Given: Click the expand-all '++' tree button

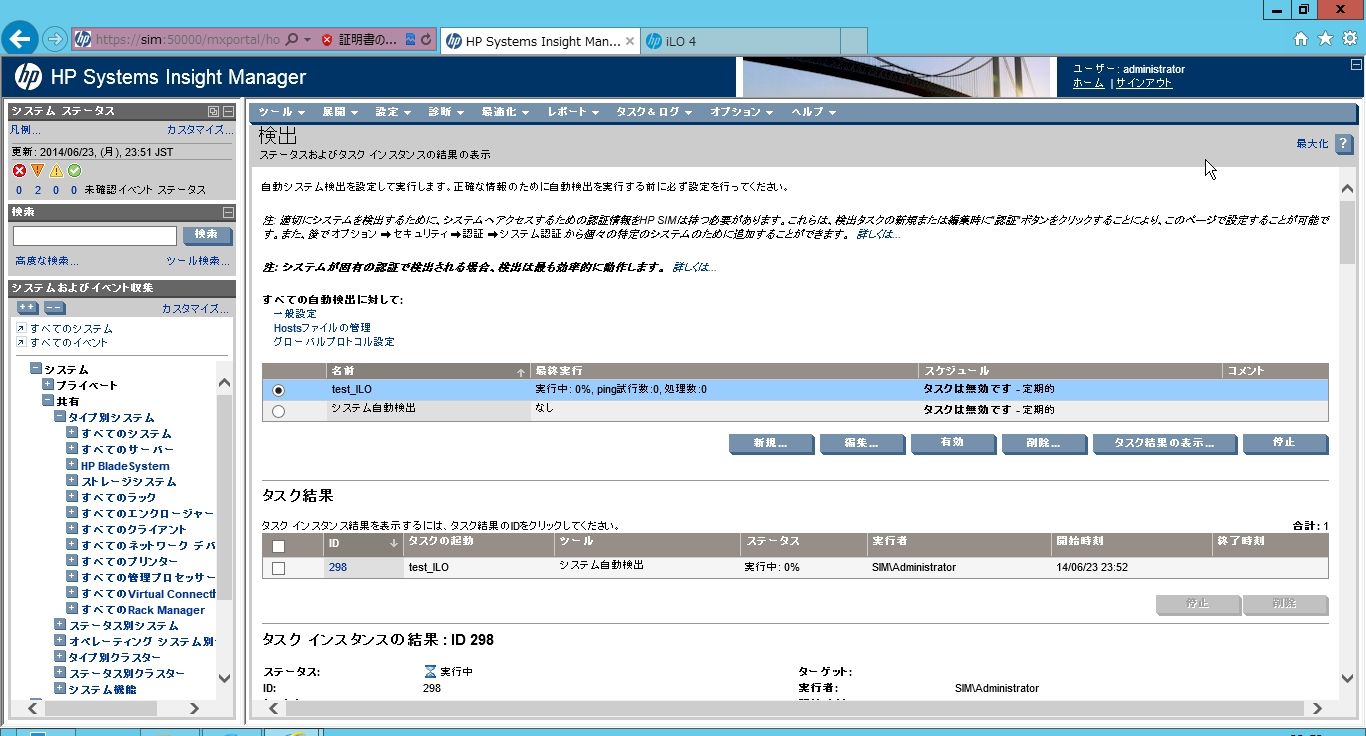Looking at the screenshot, I should click(x=28, y=308).
